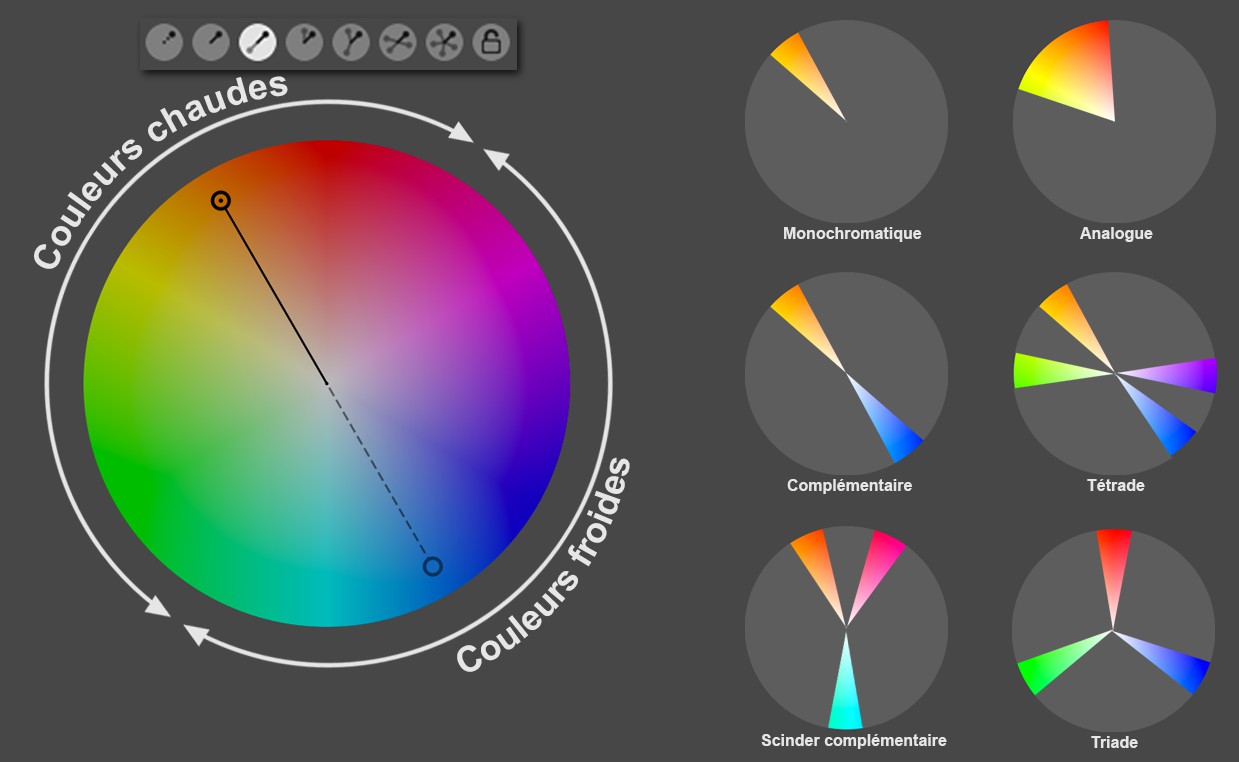1239x762 pixels.
Task: Select the dashed-line monochromatic harmony icon
Action: pos(163,42)
